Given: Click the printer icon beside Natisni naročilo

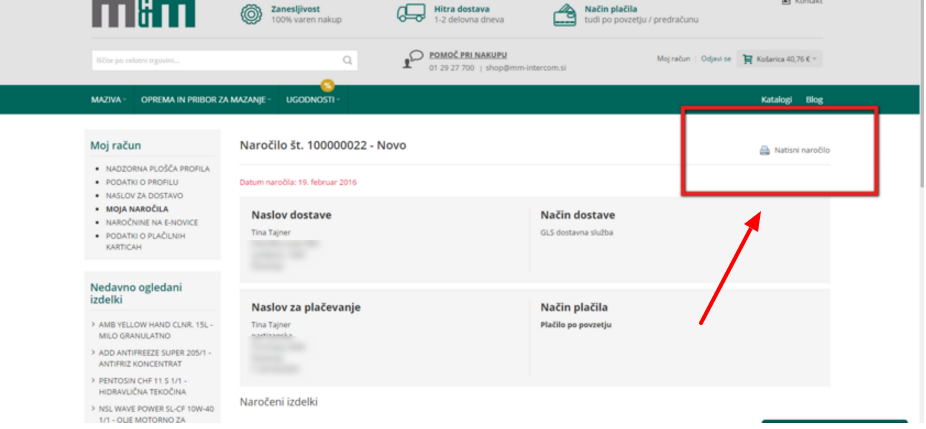Looking at the screenshot, I should coord(765,151).
